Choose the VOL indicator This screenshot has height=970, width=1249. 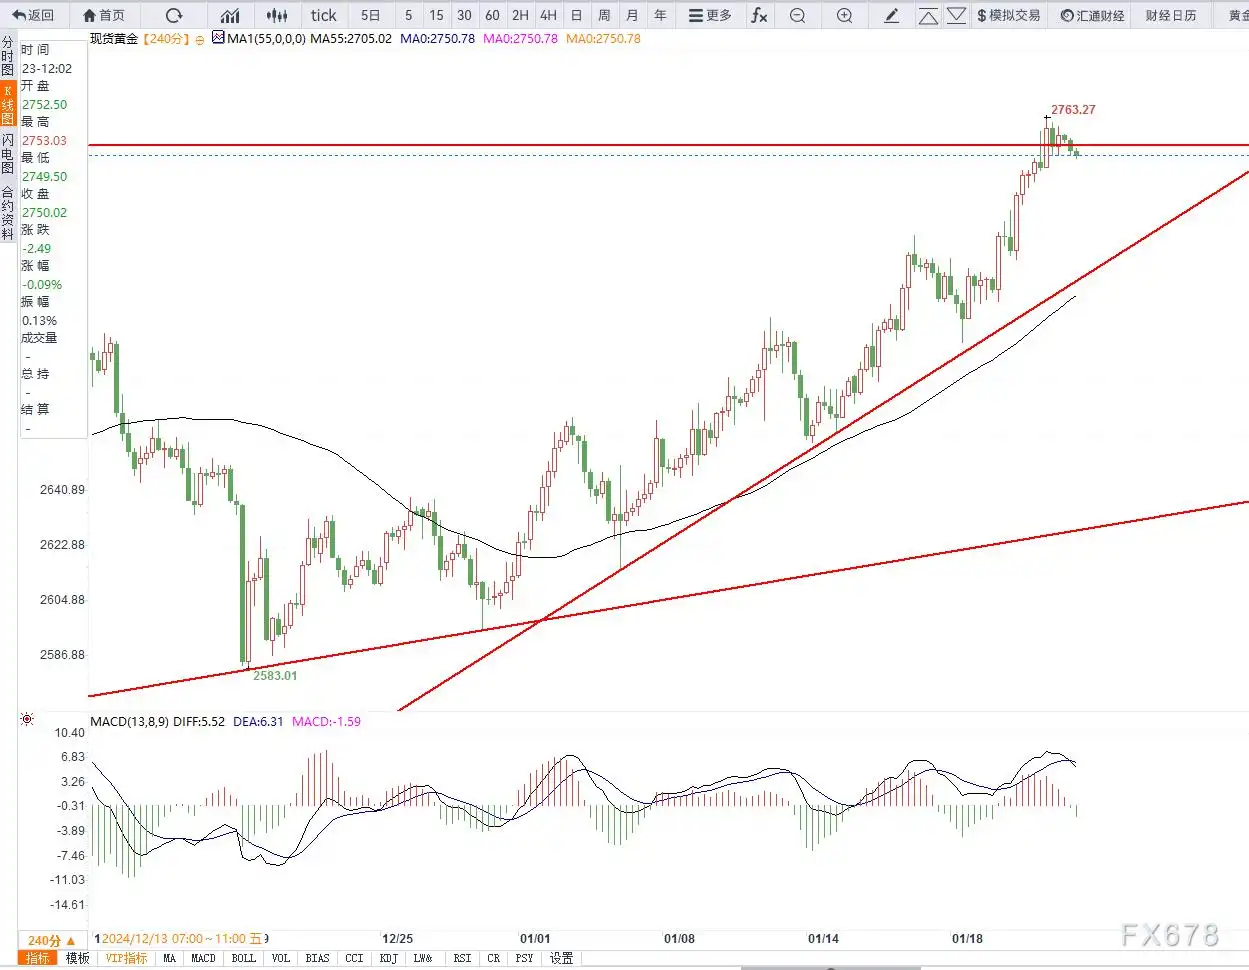click(281, 958)
